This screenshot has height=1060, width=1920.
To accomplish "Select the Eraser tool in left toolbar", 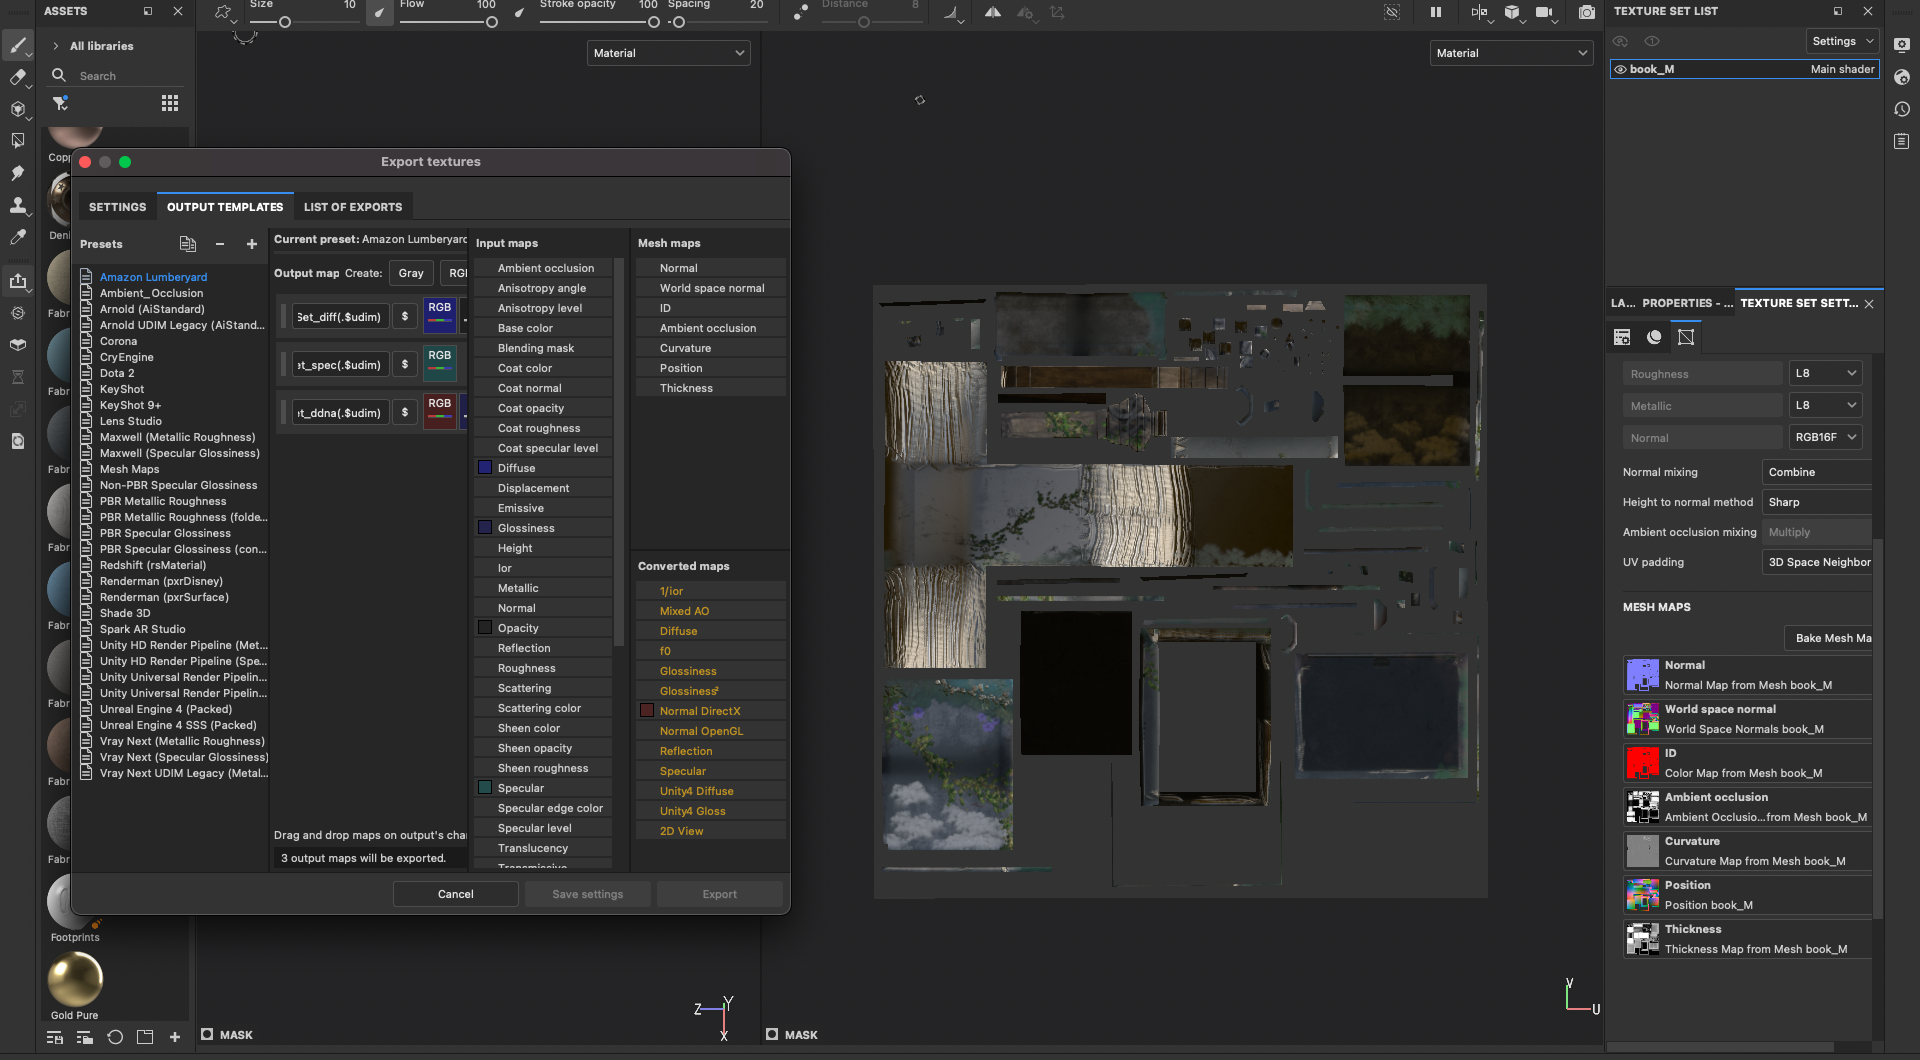I will pos(17,77).
